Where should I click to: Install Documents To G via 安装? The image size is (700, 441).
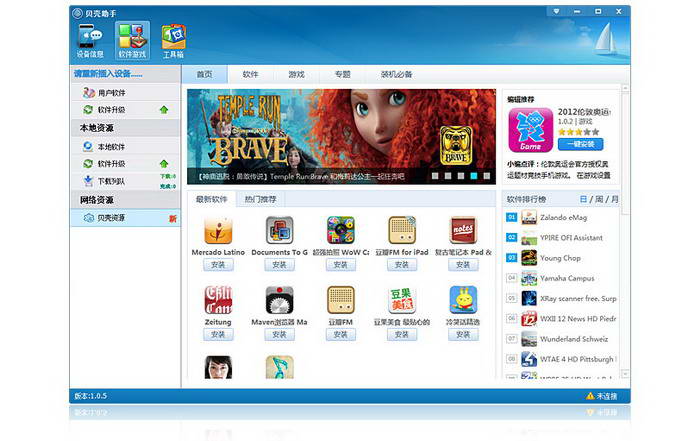pyautogui.click(x=279, y=265)
